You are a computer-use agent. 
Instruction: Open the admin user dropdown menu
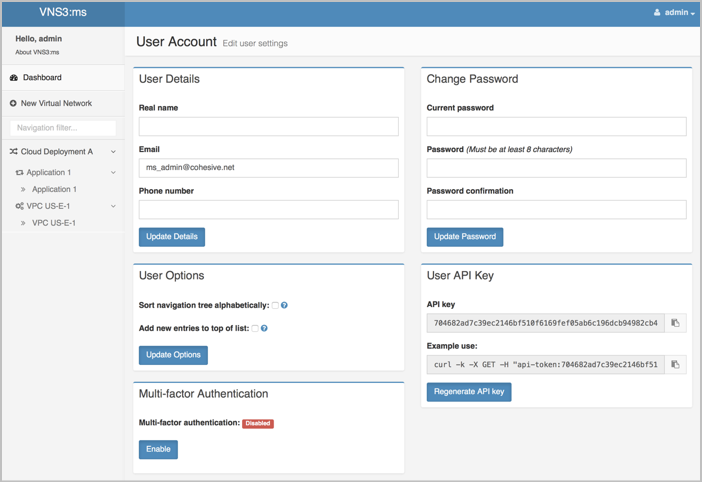pos(674,13)
